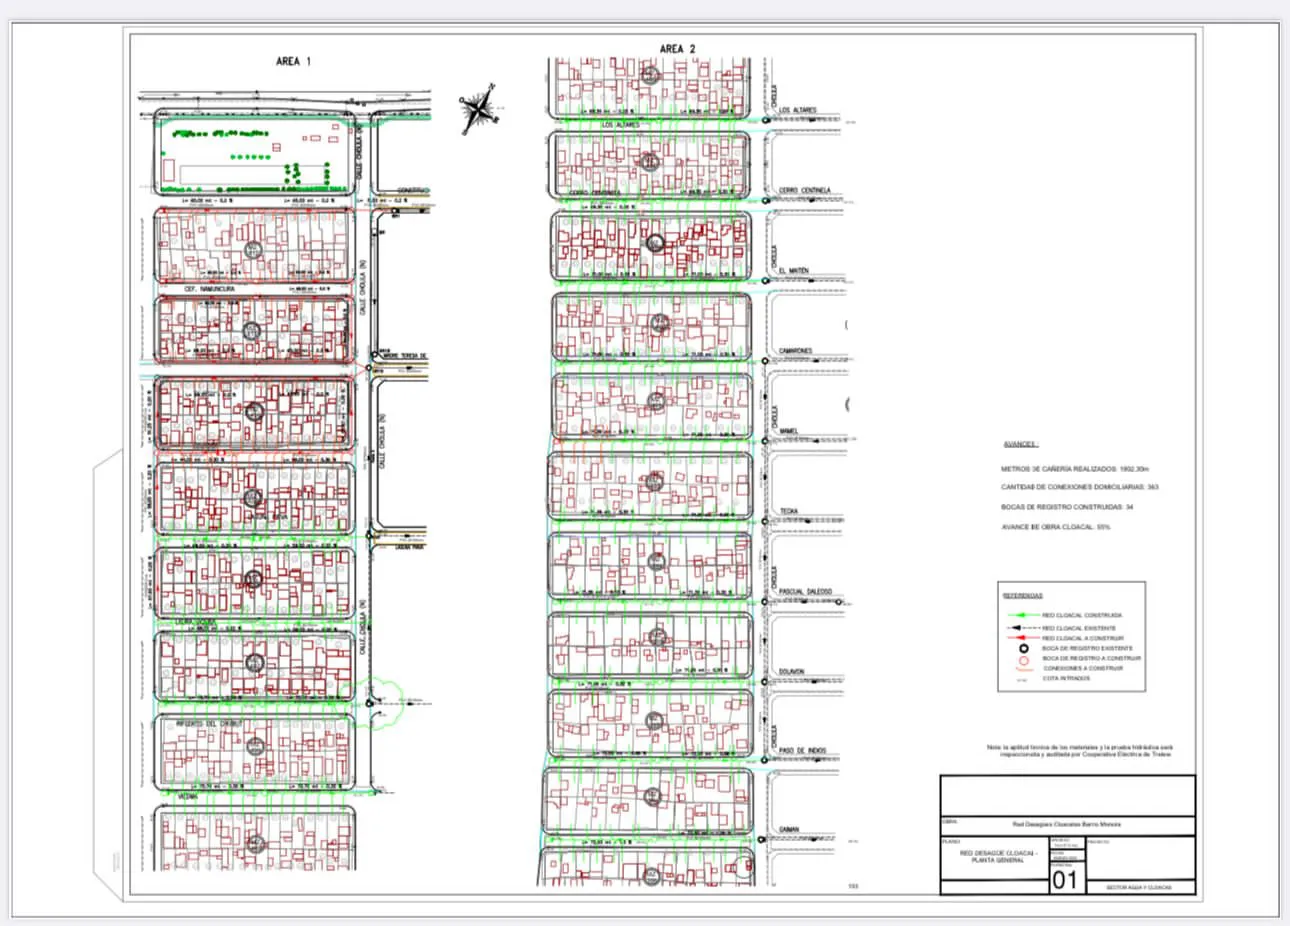This screenshot has width=1290, height=926.
Task: Click the sheet number '01' box
Action: click(x=1065, y=880)
